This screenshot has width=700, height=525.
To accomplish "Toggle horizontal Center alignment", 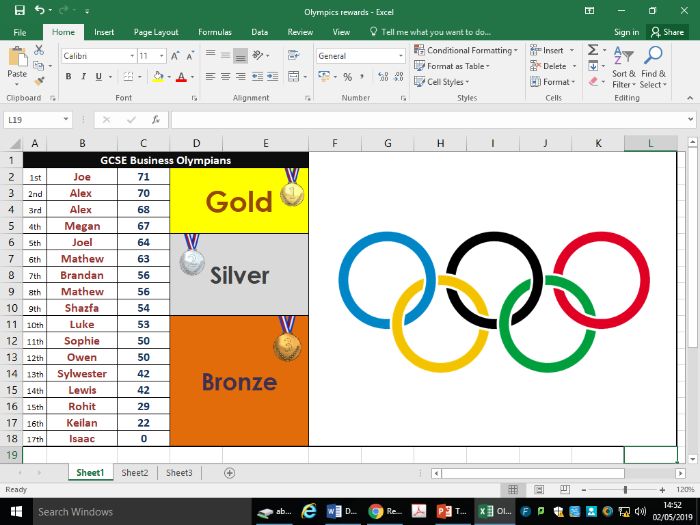I will [225, 77].
